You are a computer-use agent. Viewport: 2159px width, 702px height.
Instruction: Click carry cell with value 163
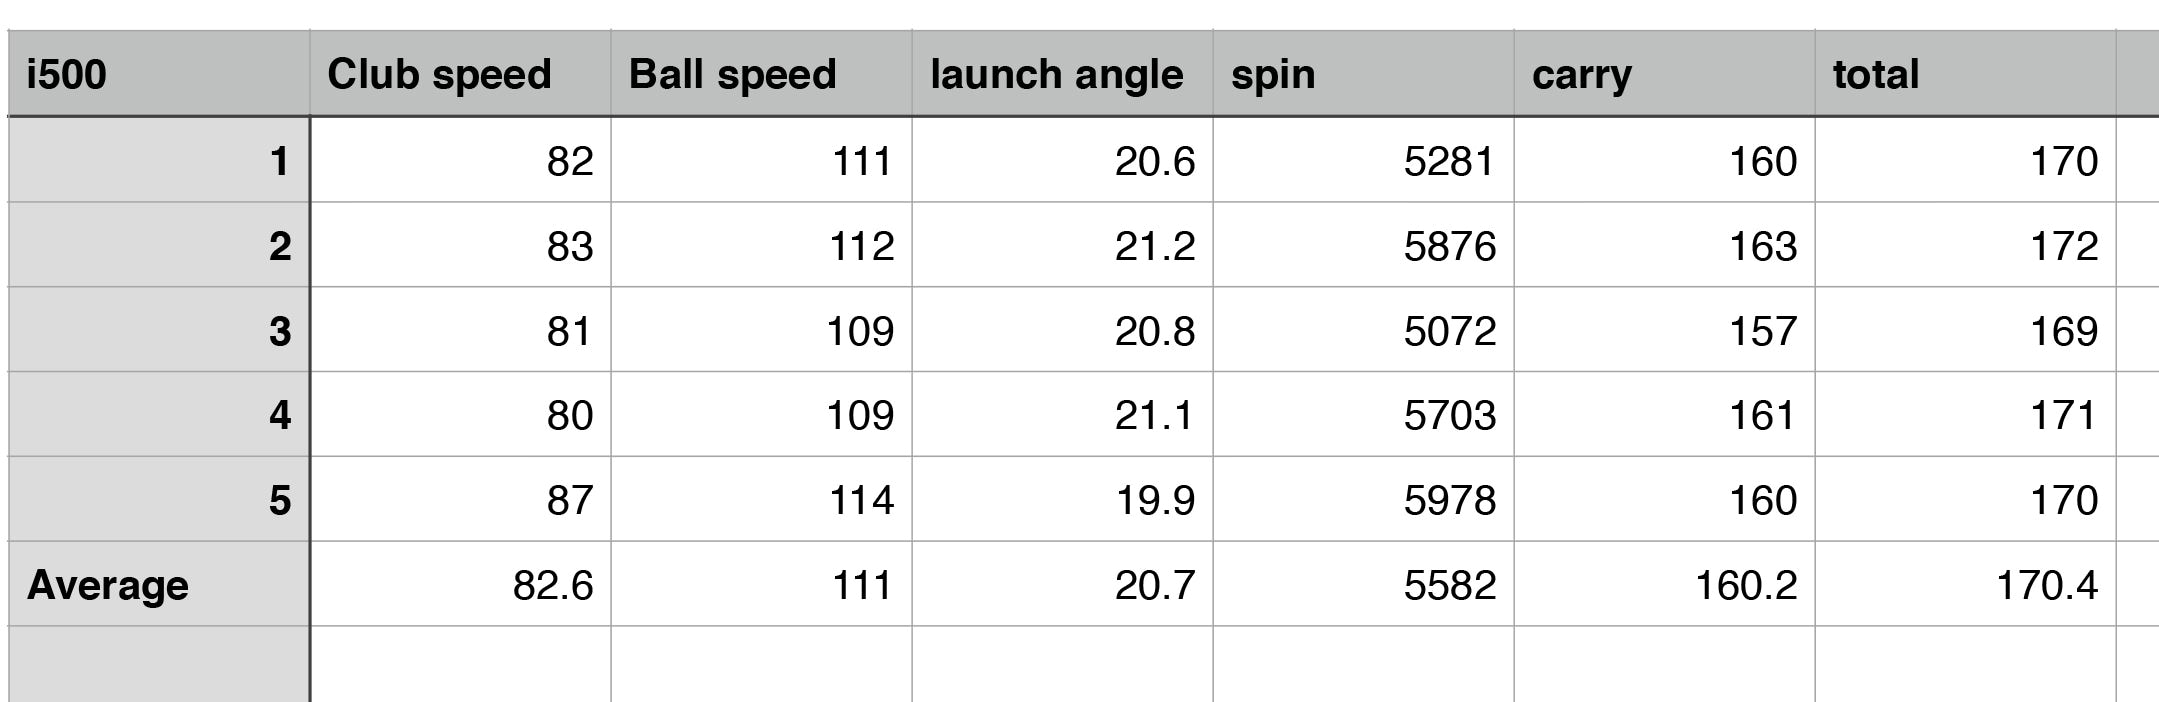(x=1664, y=246)
